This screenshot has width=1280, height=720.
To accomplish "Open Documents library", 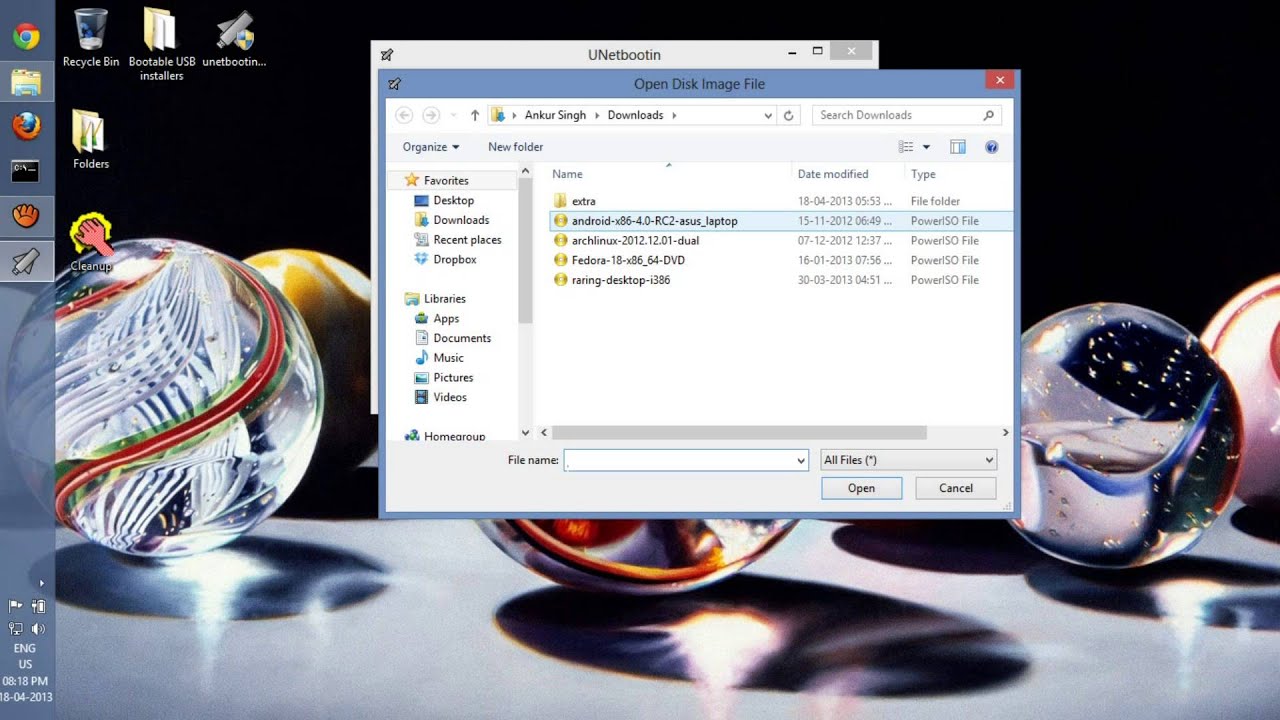I will click(x=462, y=338).
